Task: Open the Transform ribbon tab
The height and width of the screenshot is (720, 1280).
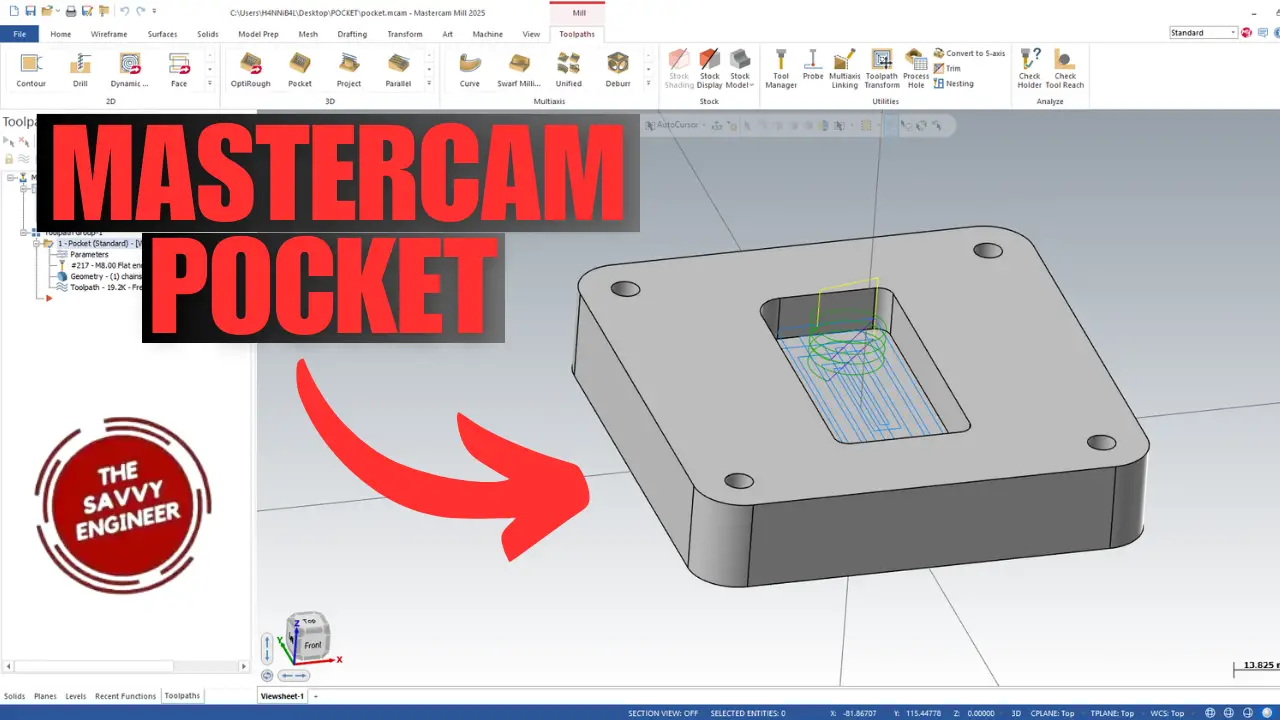Action: (x=405, y=34)
